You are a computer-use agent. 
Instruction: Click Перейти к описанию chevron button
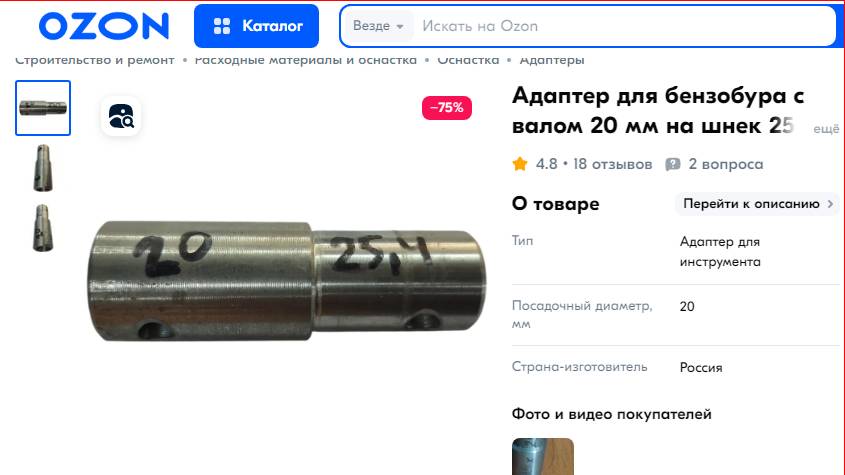tap(757, 204)
